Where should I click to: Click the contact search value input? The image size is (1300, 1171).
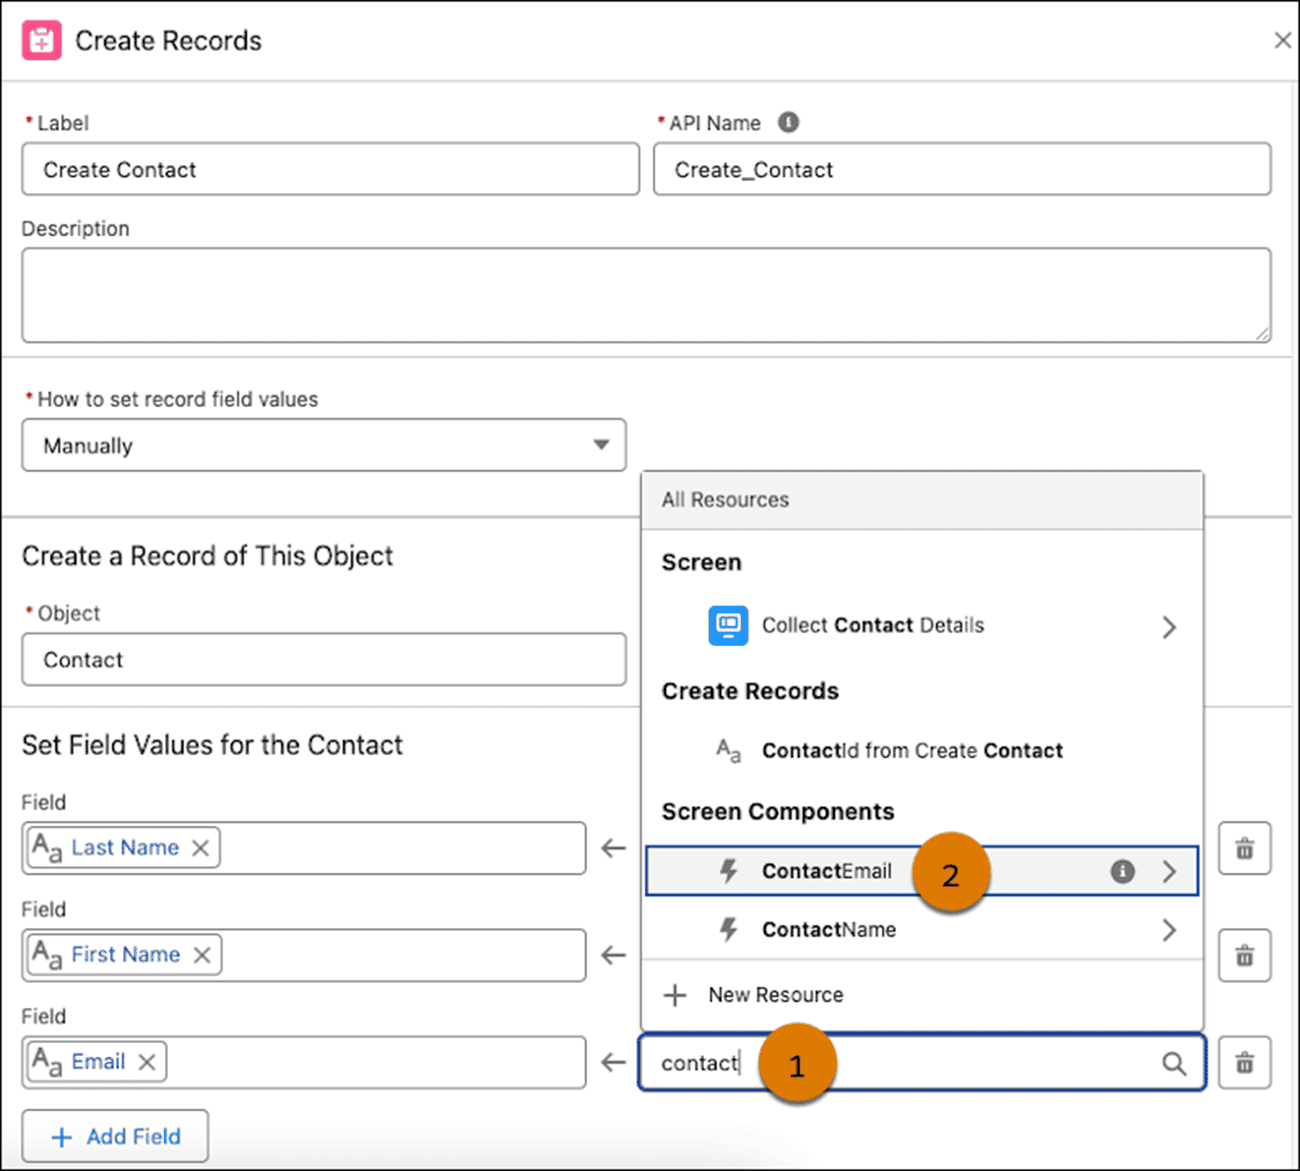tap(922, 1062)
